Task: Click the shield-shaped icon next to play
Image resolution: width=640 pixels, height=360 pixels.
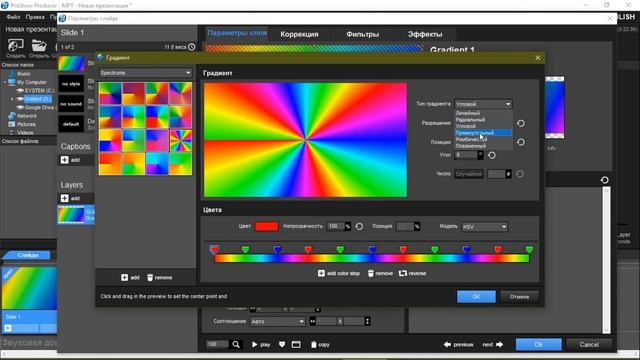Action: (282, 344)
